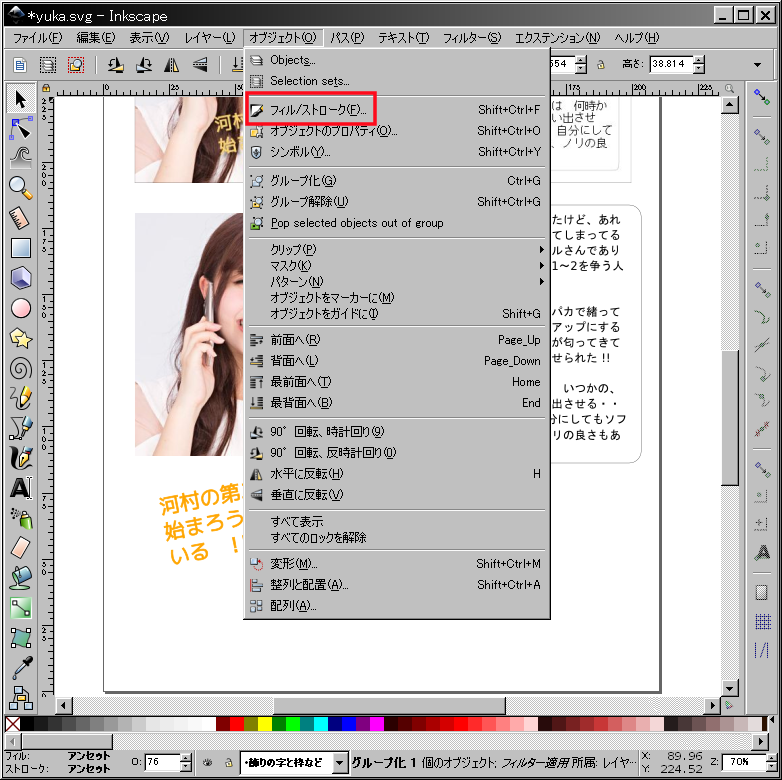This screenshot has height=780, width=782.
Task: Toggle snap text anchors icon
Action: (762, 553)
